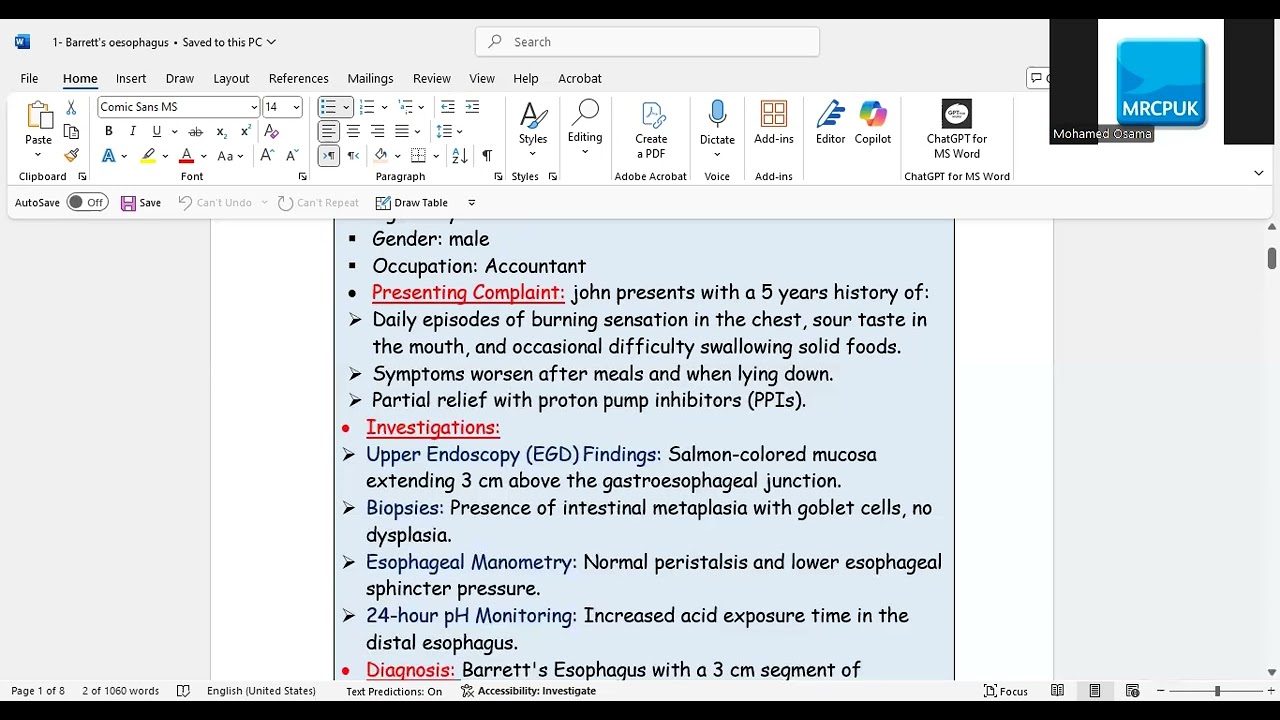Expand multilevel list dropdown arrow
Viewport: 1280px width, 720px height.
click(x=421, y=107)
